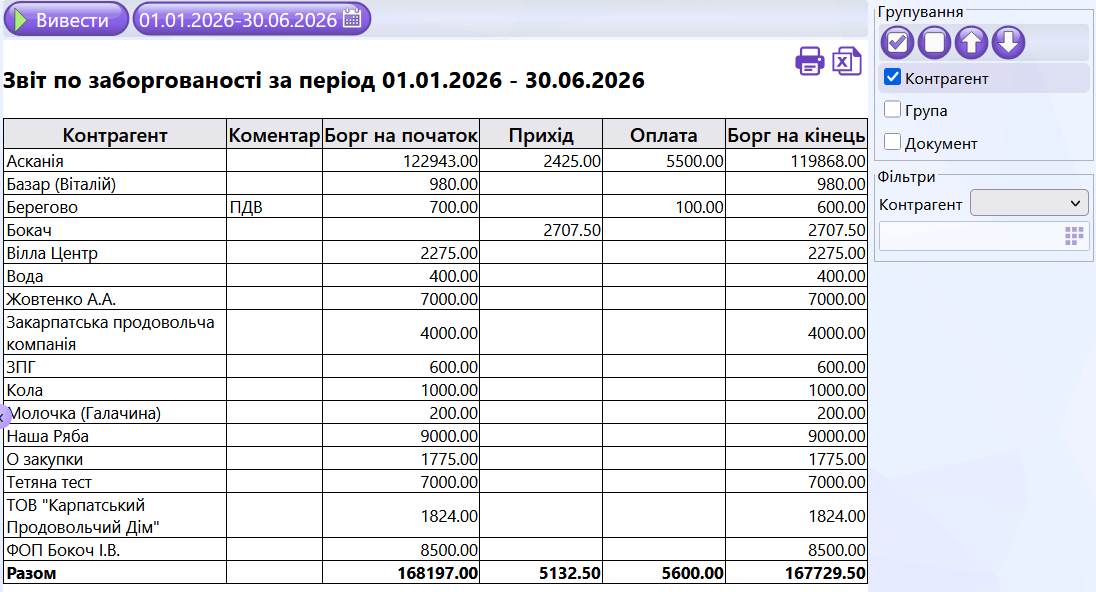Viewport: 1096px width, 592px height.
Task: Export the report to Excel
Action: tap(846, 61)
